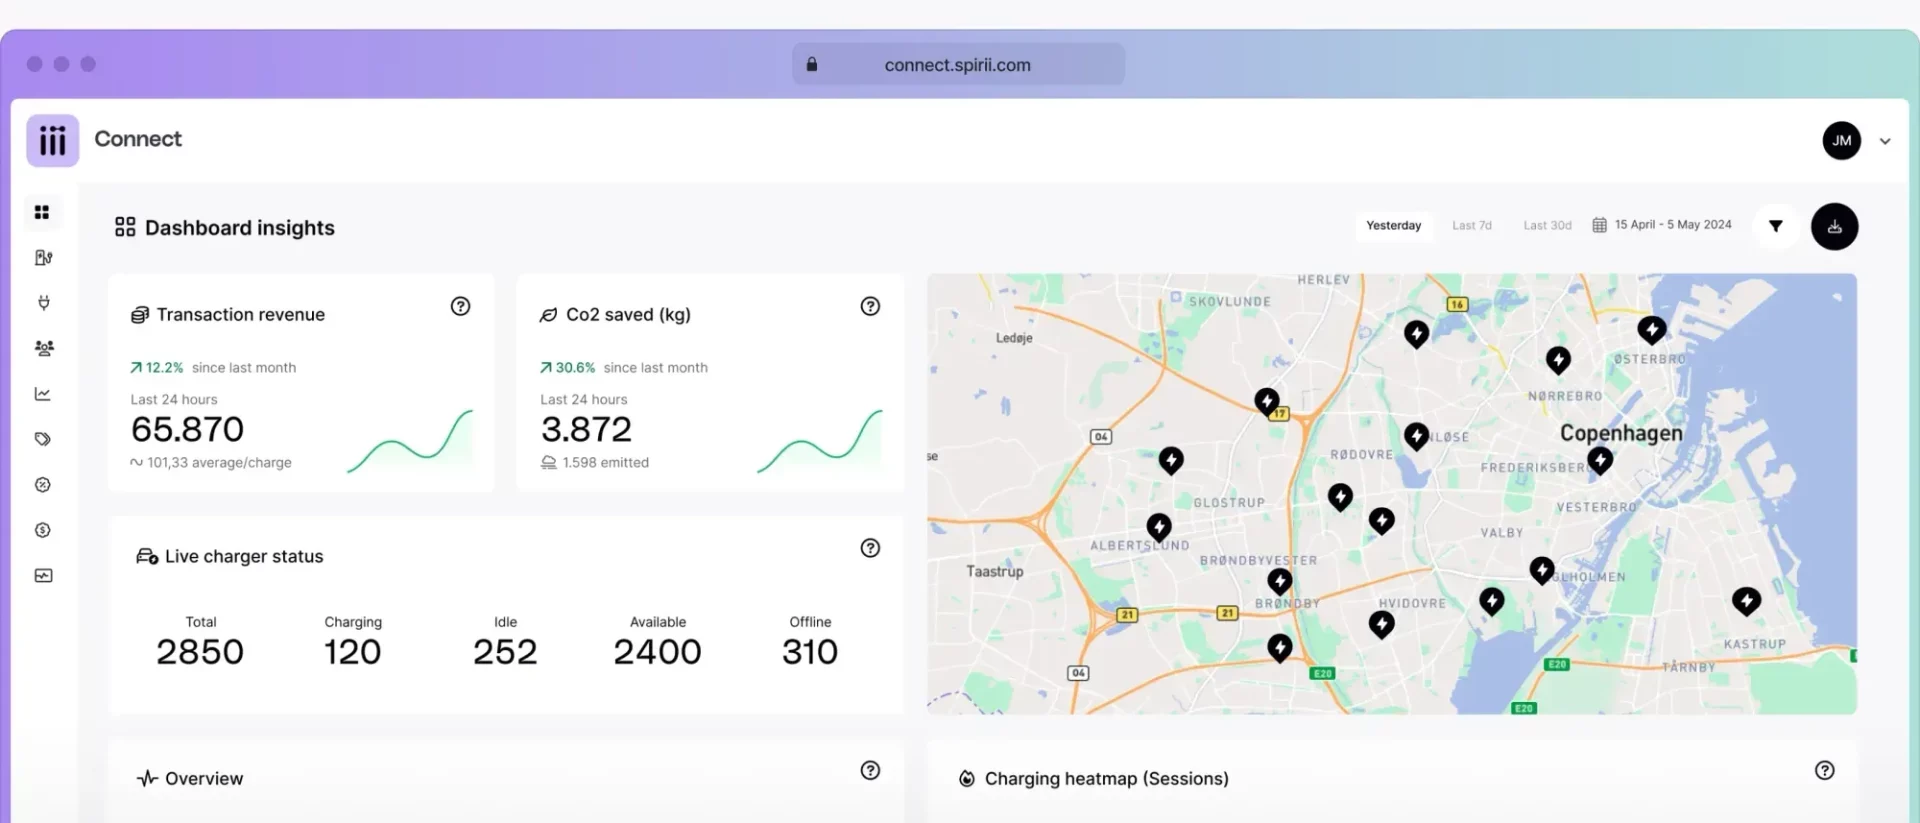Open the 15 April - 5 May 2024 date picker
The height and width of the screenshot is (823, 1920).
[x=1662, y=225]
